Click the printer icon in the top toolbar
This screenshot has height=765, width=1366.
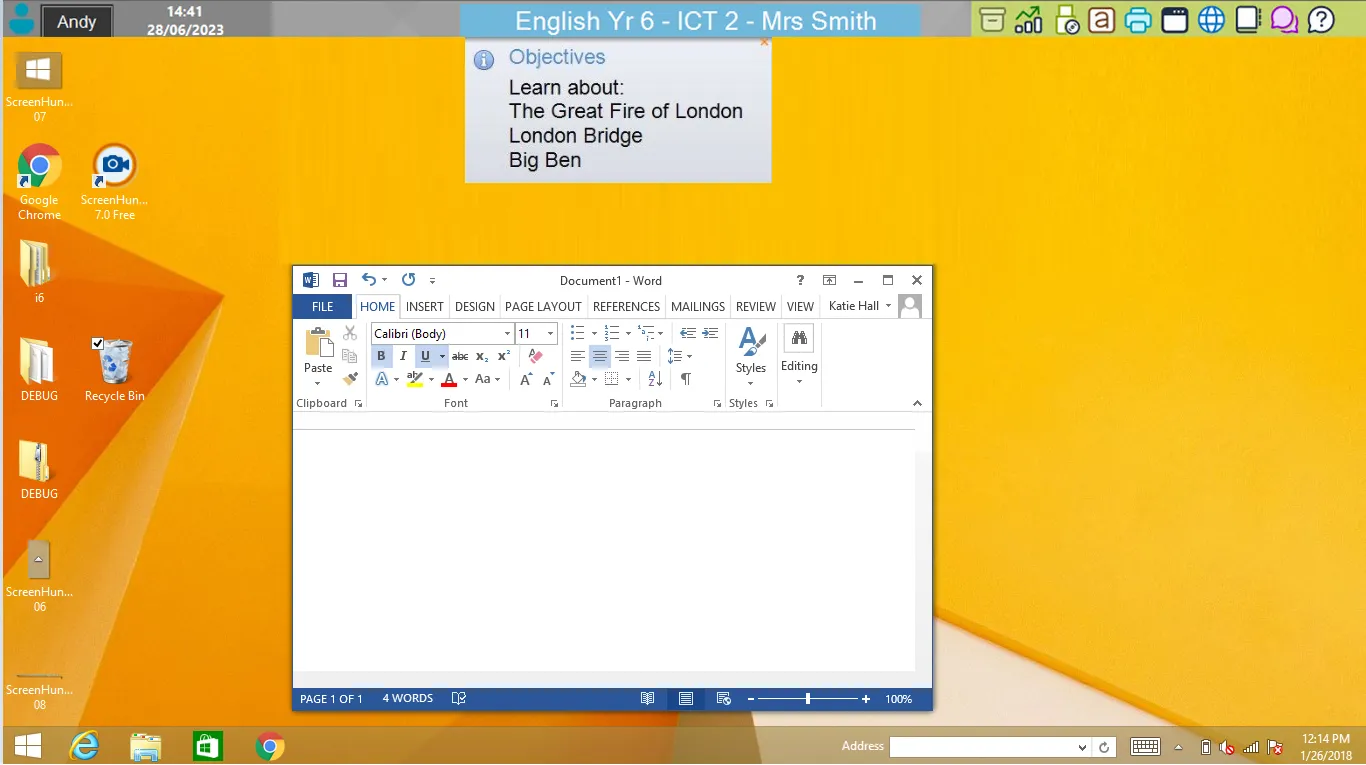1138,20
